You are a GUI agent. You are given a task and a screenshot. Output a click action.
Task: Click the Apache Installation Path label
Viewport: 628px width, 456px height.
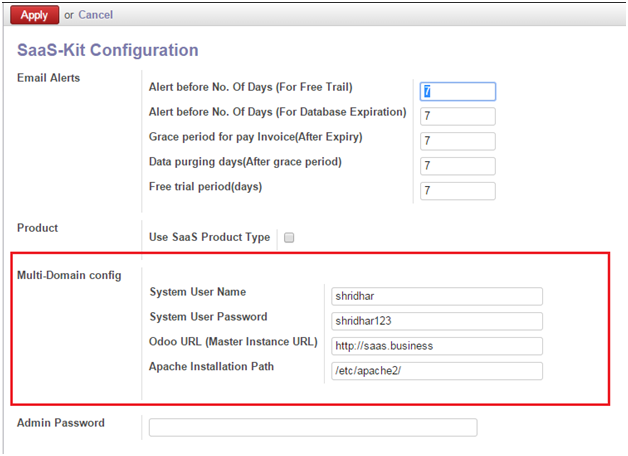pyautogui.click(x=211, y=366)
